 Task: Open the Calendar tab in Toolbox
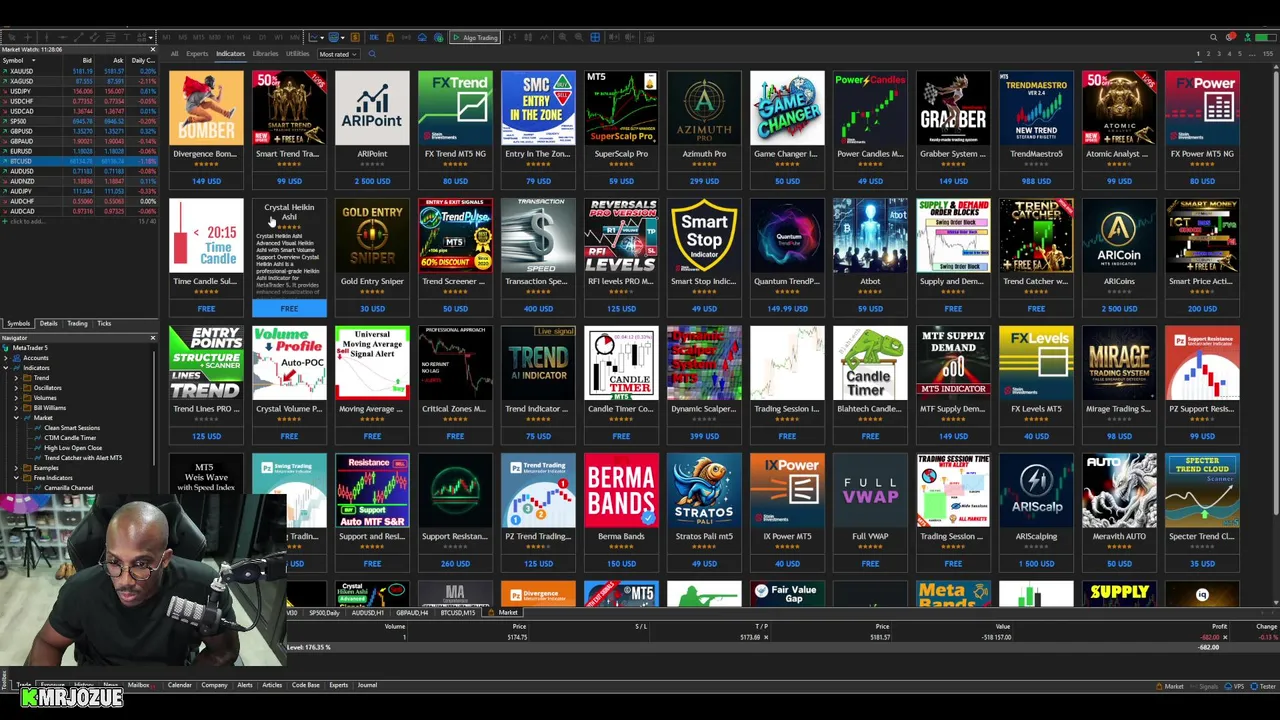[179, 685]
